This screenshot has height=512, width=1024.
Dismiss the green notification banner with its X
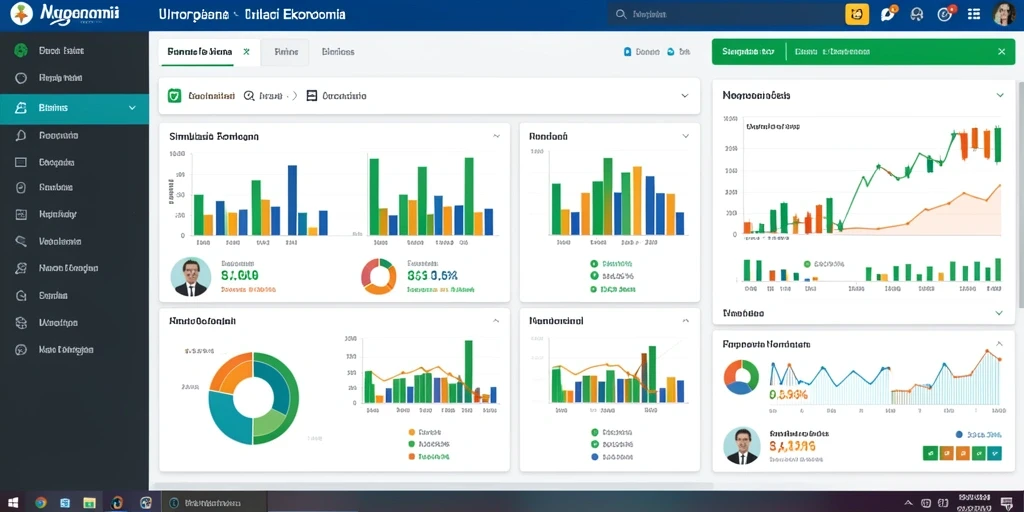[x=1002, y=52]
